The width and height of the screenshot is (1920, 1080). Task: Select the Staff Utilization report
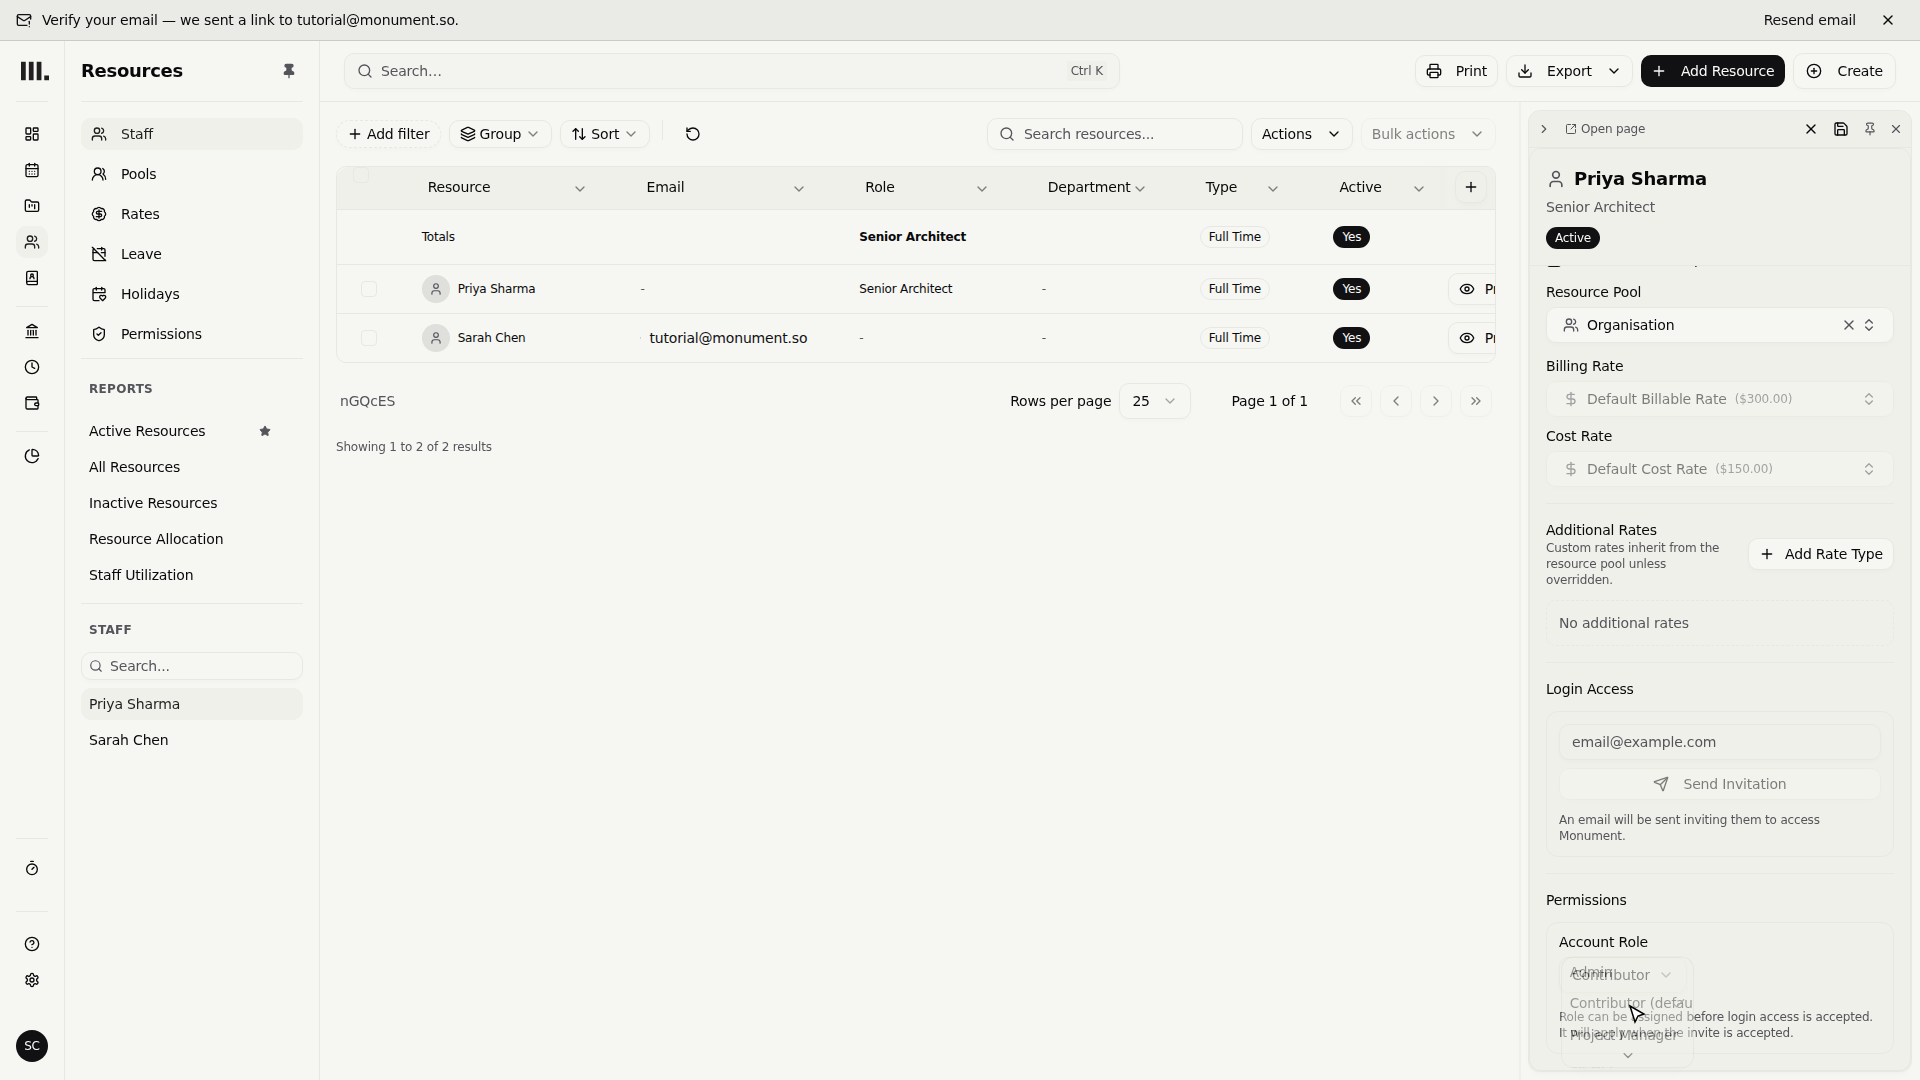coord(141,575)
